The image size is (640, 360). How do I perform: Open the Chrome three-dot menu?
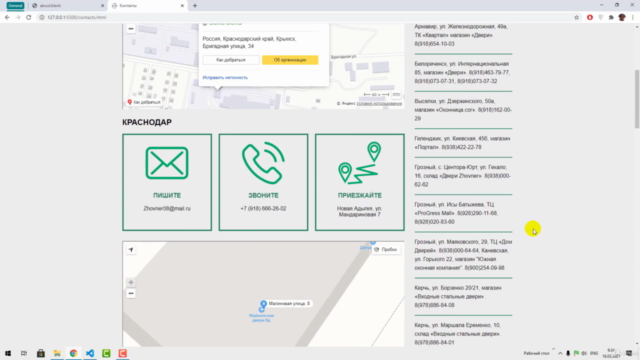pos(633,18)
